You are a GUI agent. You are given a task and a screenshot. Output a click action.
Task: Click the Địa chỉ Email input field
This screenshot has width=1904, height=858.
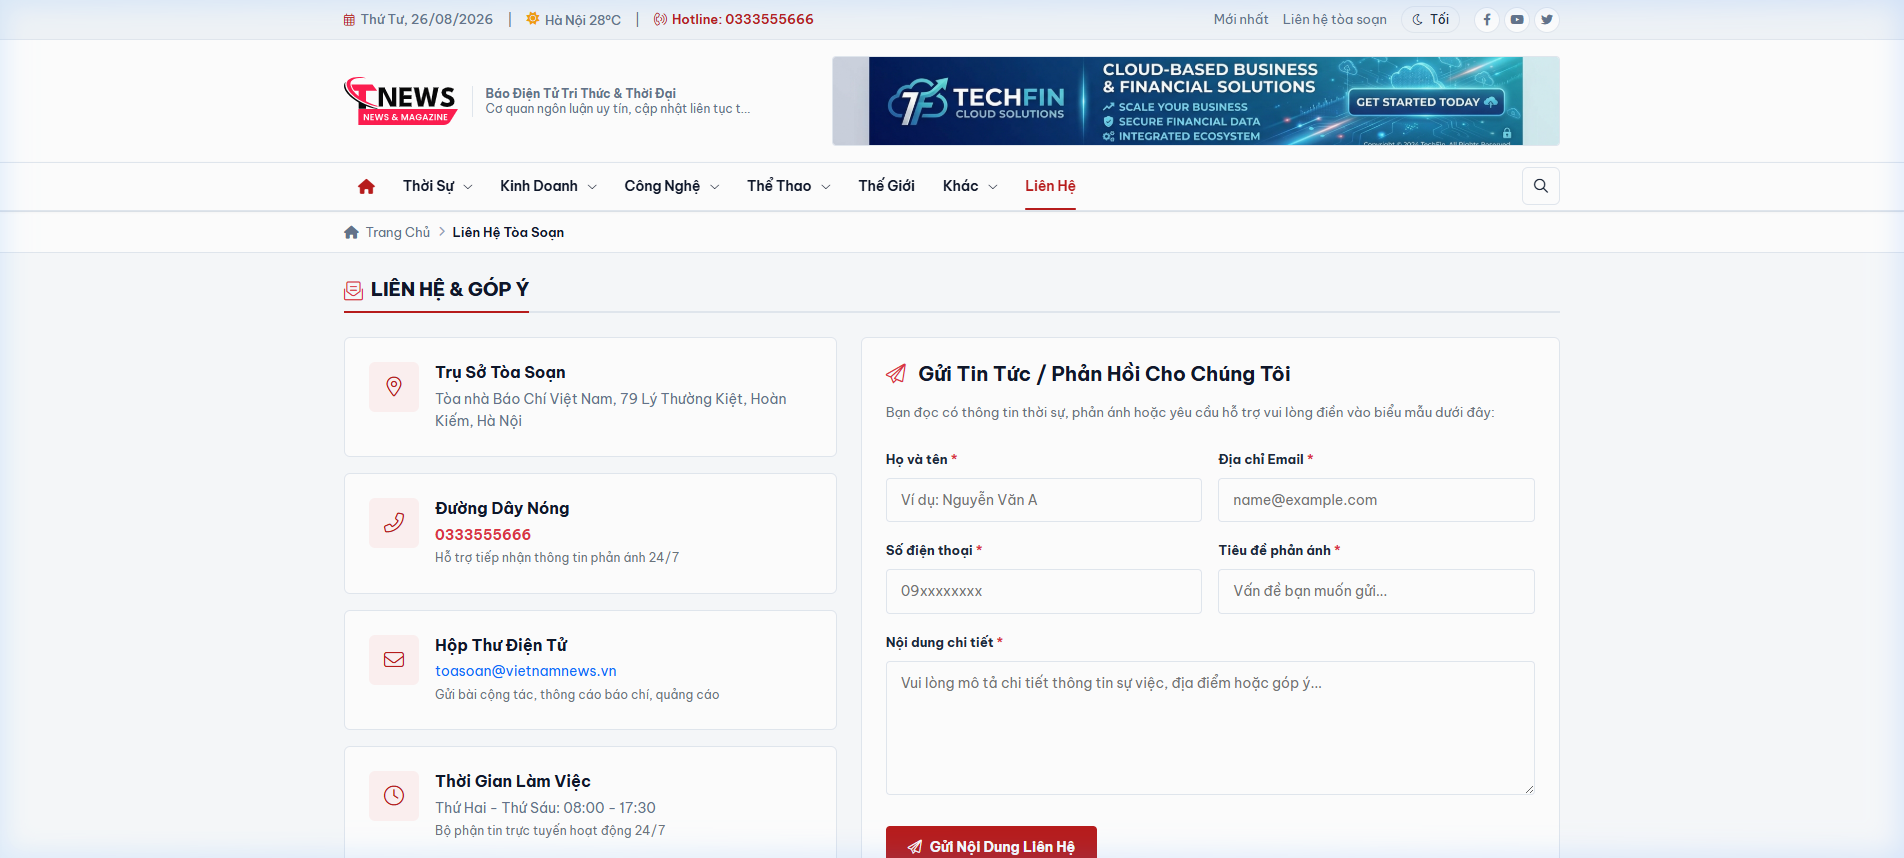point(1376,500)
